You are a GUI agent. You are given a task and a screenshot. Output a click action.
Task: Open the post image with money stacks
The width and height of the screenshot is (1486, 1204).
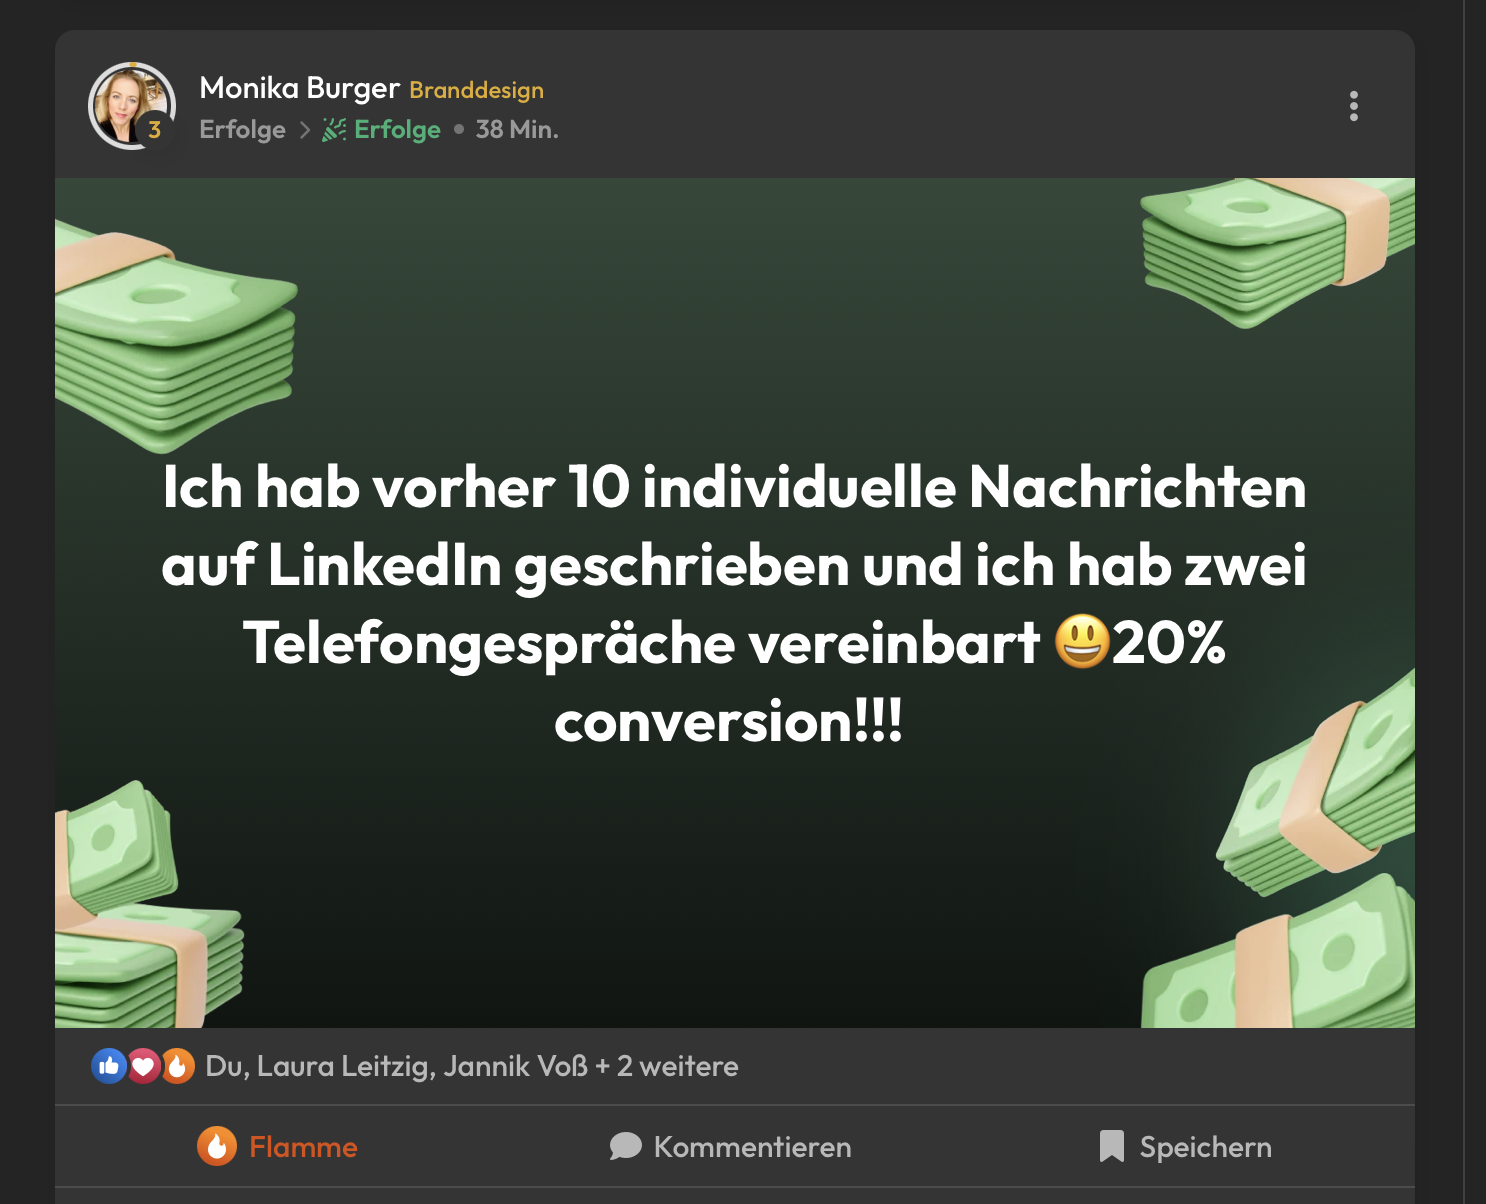(x=735, y=603)
